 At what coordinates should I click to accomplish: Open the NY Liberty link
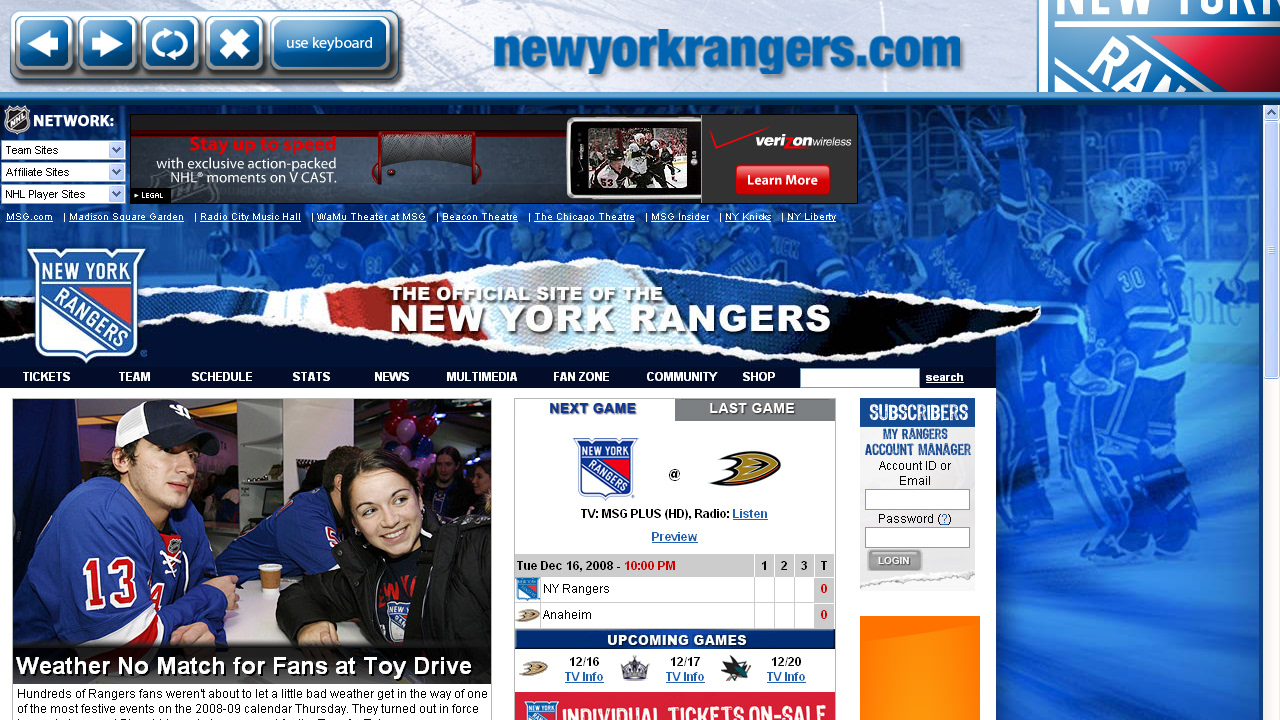coord(811,217)
